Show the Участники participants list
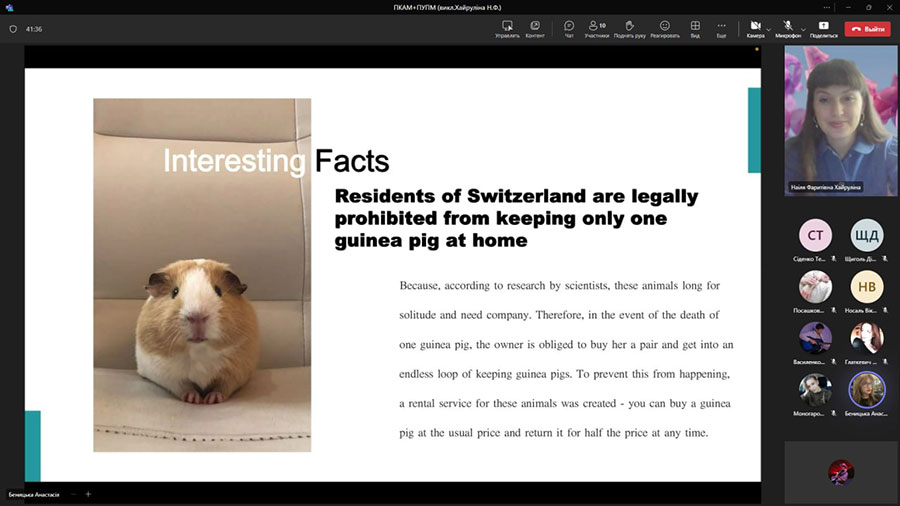Image resolution: width=900 pixels, height=506 pixels. click(x=597, y=27)
